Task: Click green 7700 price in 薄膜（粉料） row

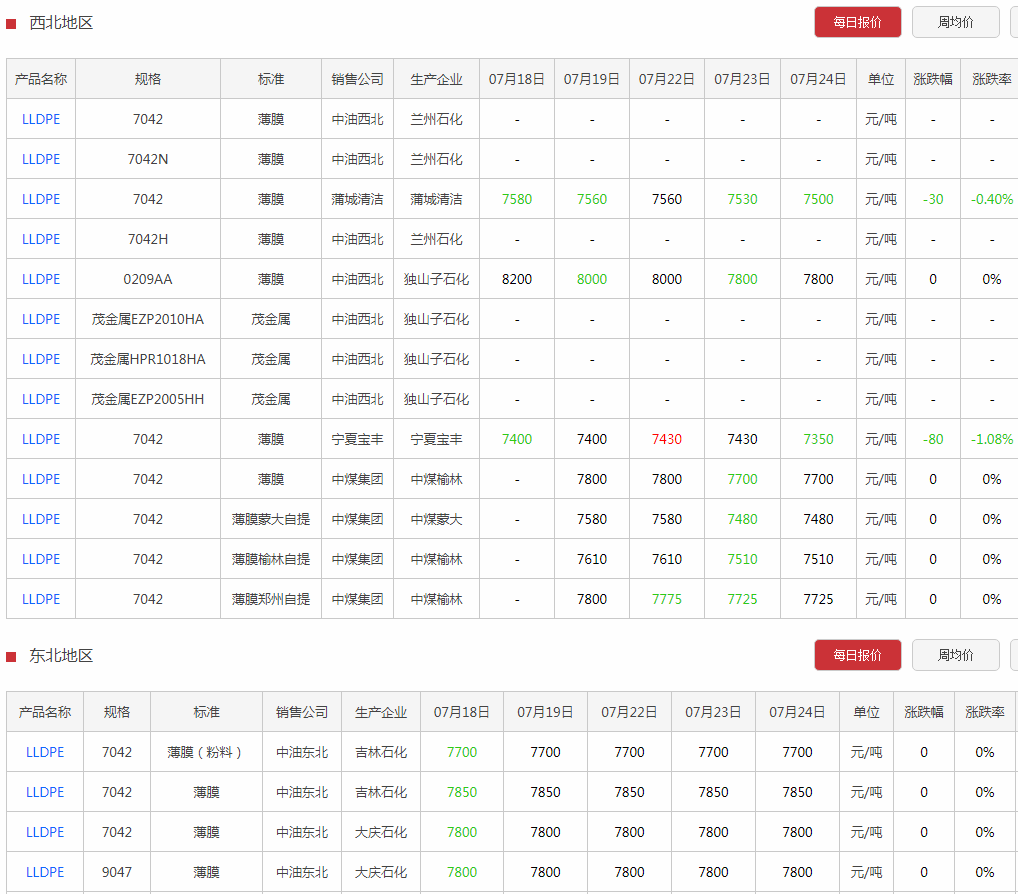Action: point(462,752)
